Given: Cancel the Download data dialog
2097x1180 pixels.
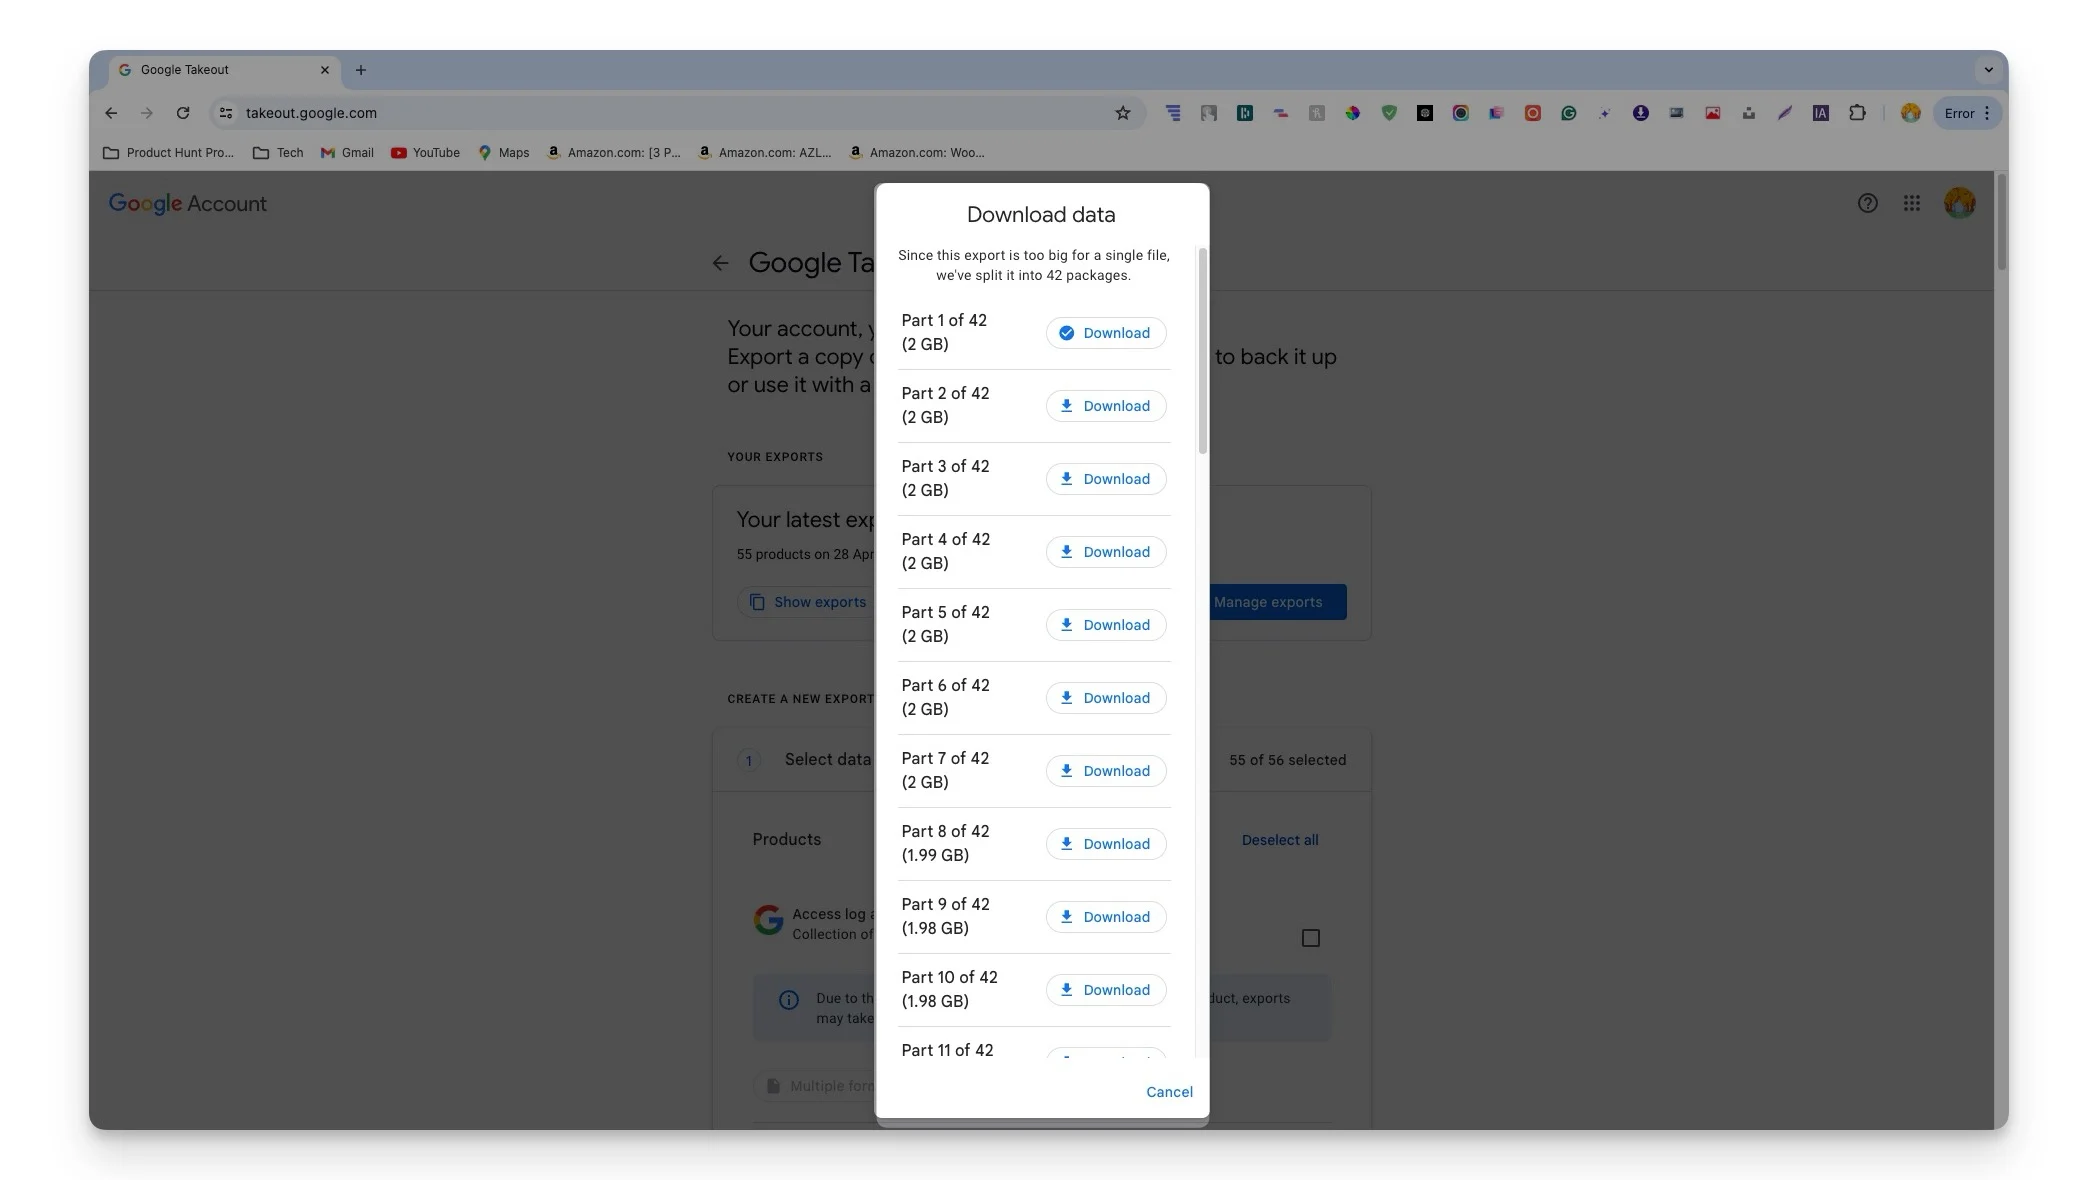Looking at the screenshot, I should click(1168, 1092).
